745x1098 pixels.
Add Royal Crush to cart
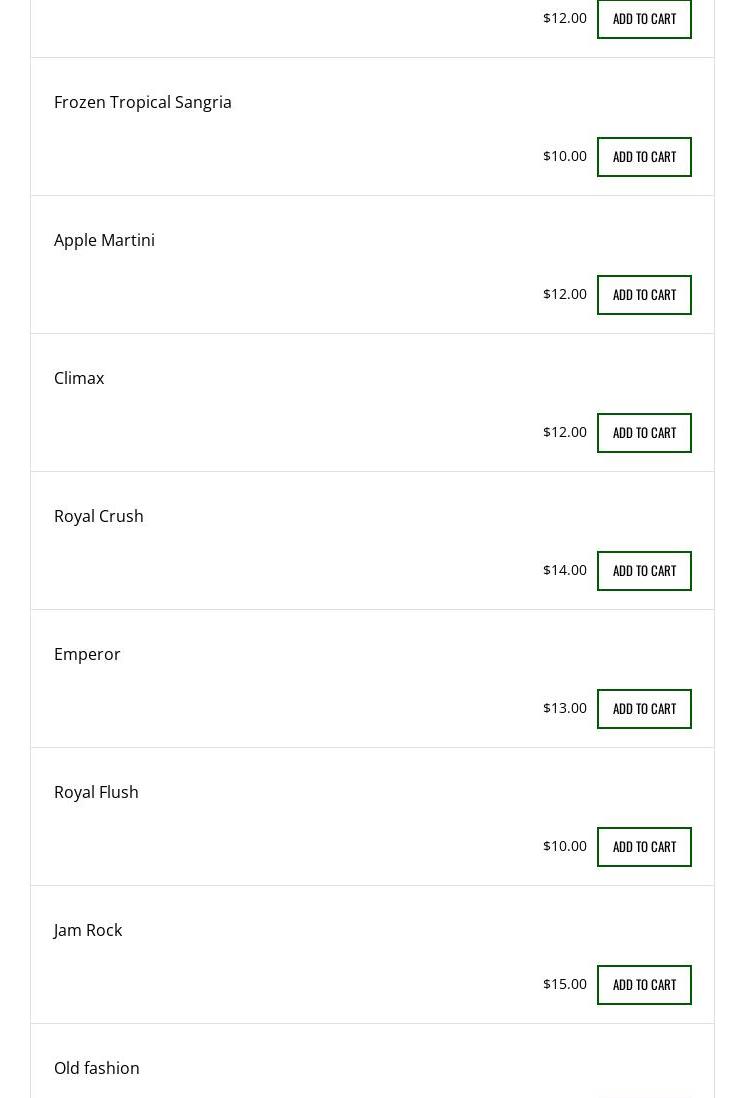click(644, 571)
